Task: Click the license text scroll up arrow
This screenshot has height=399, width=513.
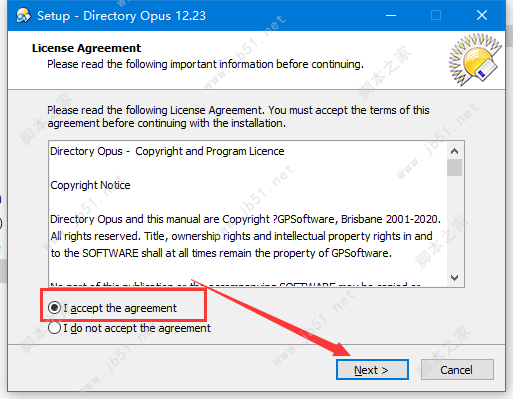Action: tap(454, 151)
